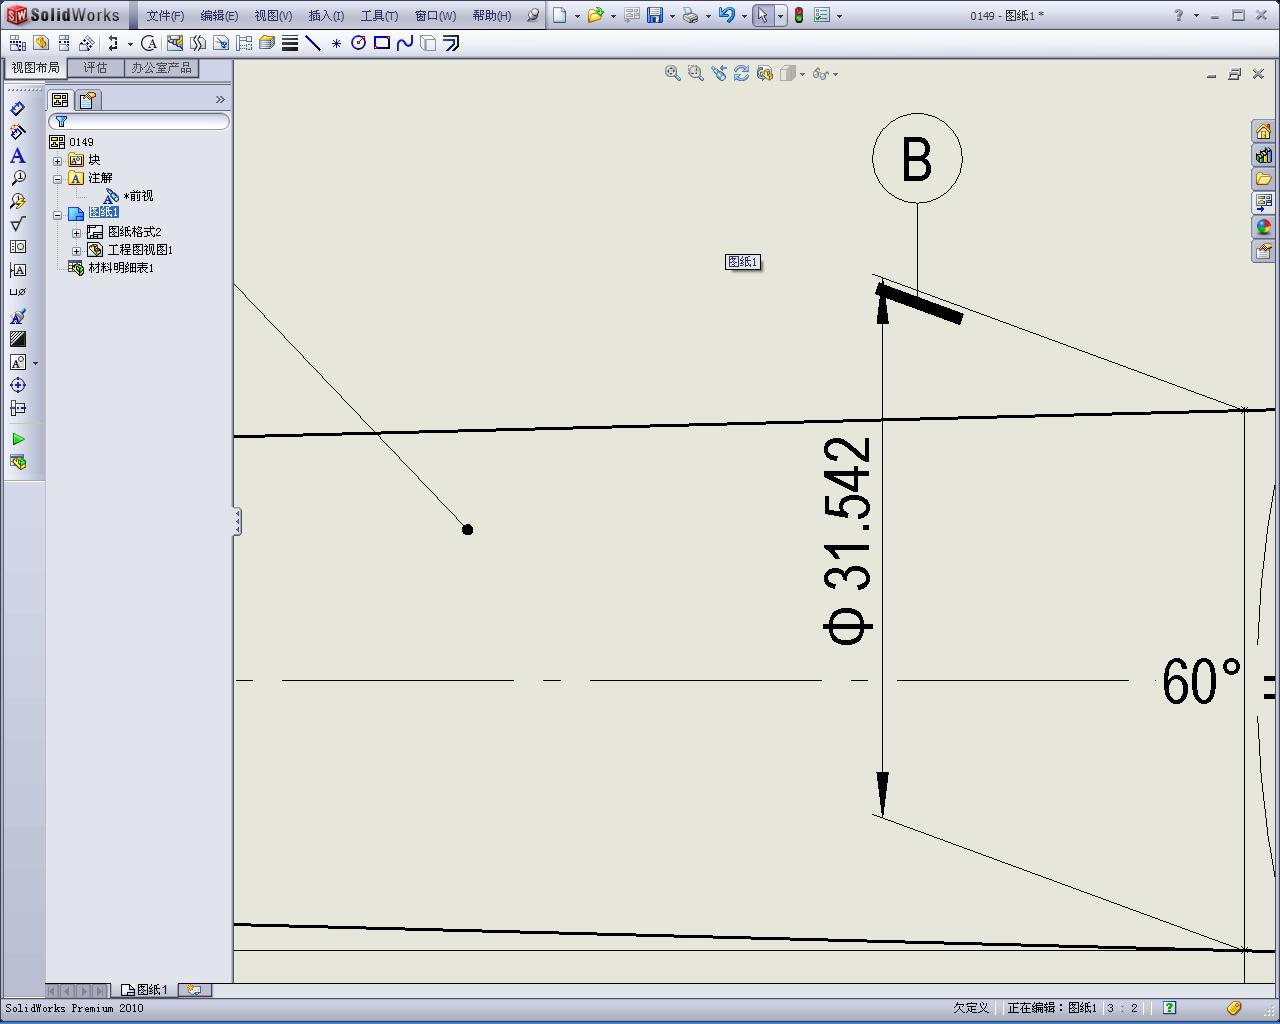Screen dimensions: 1280x1024
Task: Select the Datum Feature tool
Action: [18, 270]
